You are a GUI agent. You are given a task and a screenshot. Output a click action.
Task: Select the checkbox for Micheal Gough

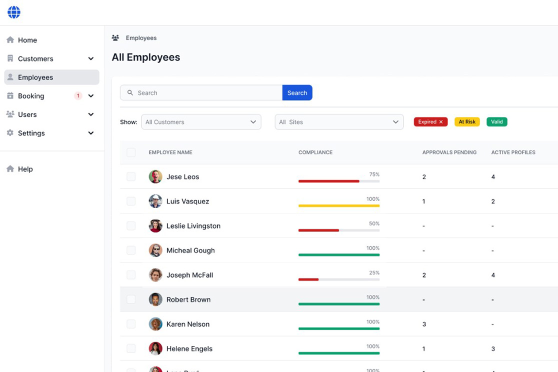(x=131, y=250)
